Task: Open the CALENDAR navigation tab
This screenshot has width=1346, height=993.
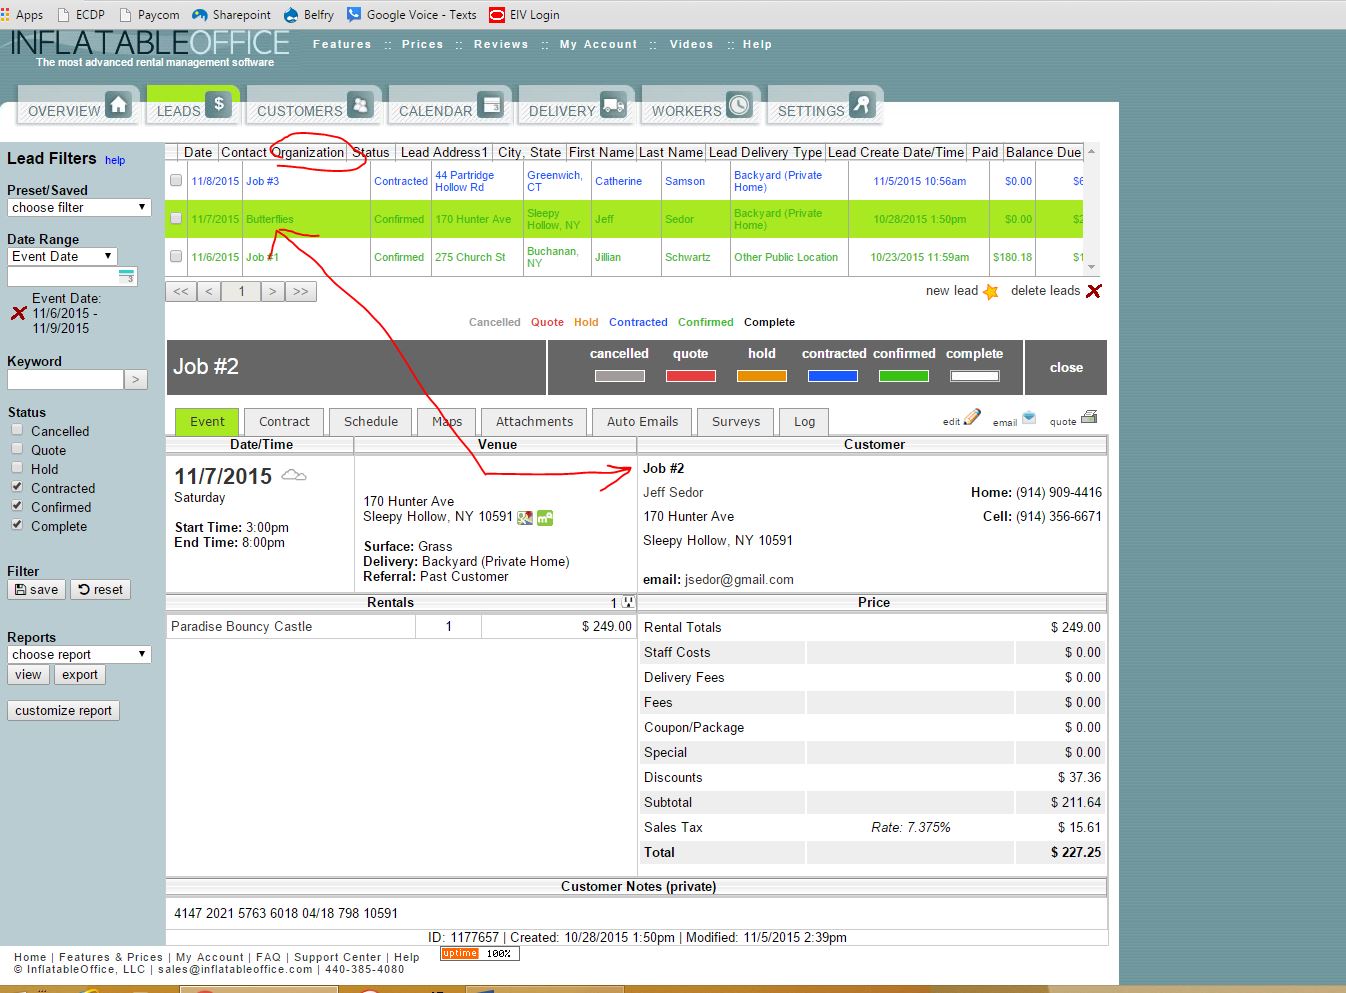Action: tap(450, 106)
